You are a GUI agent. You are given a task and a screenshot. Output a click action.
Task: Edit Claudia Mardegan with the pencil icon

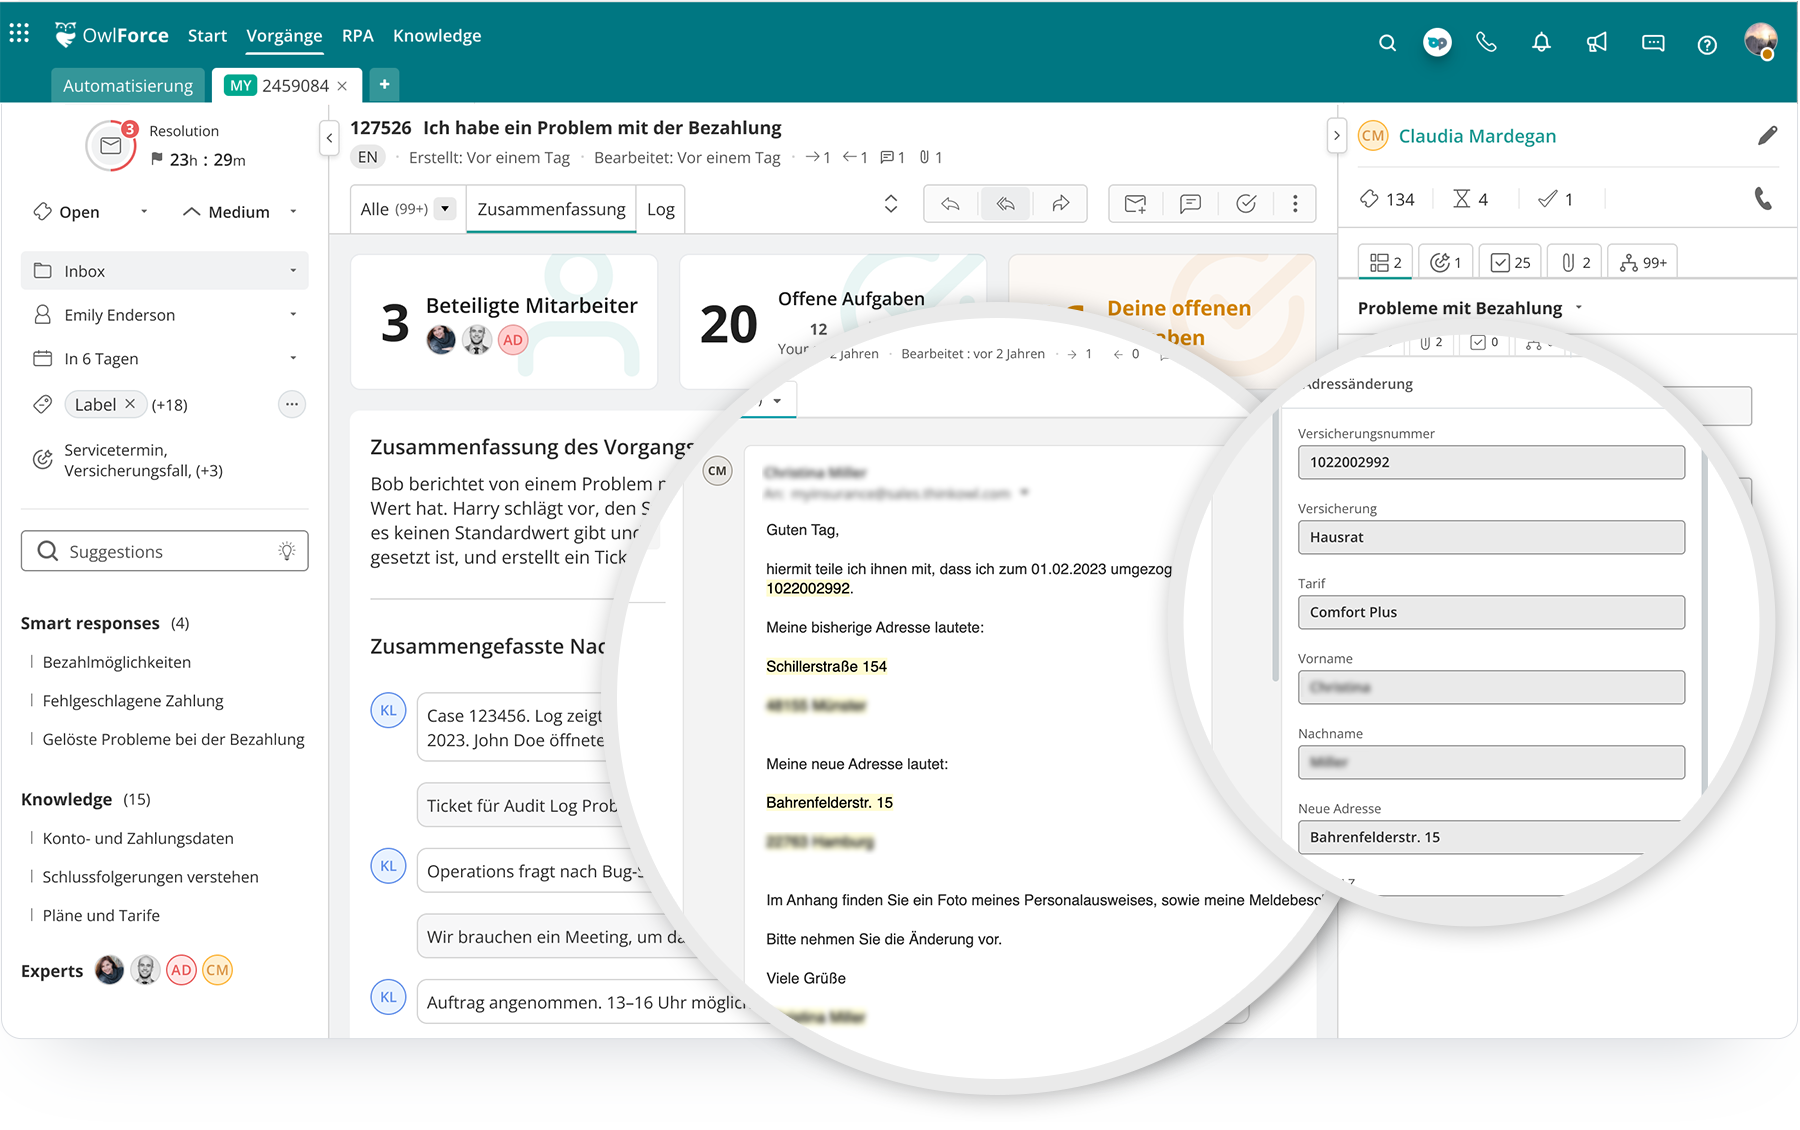click(1767, 136)
